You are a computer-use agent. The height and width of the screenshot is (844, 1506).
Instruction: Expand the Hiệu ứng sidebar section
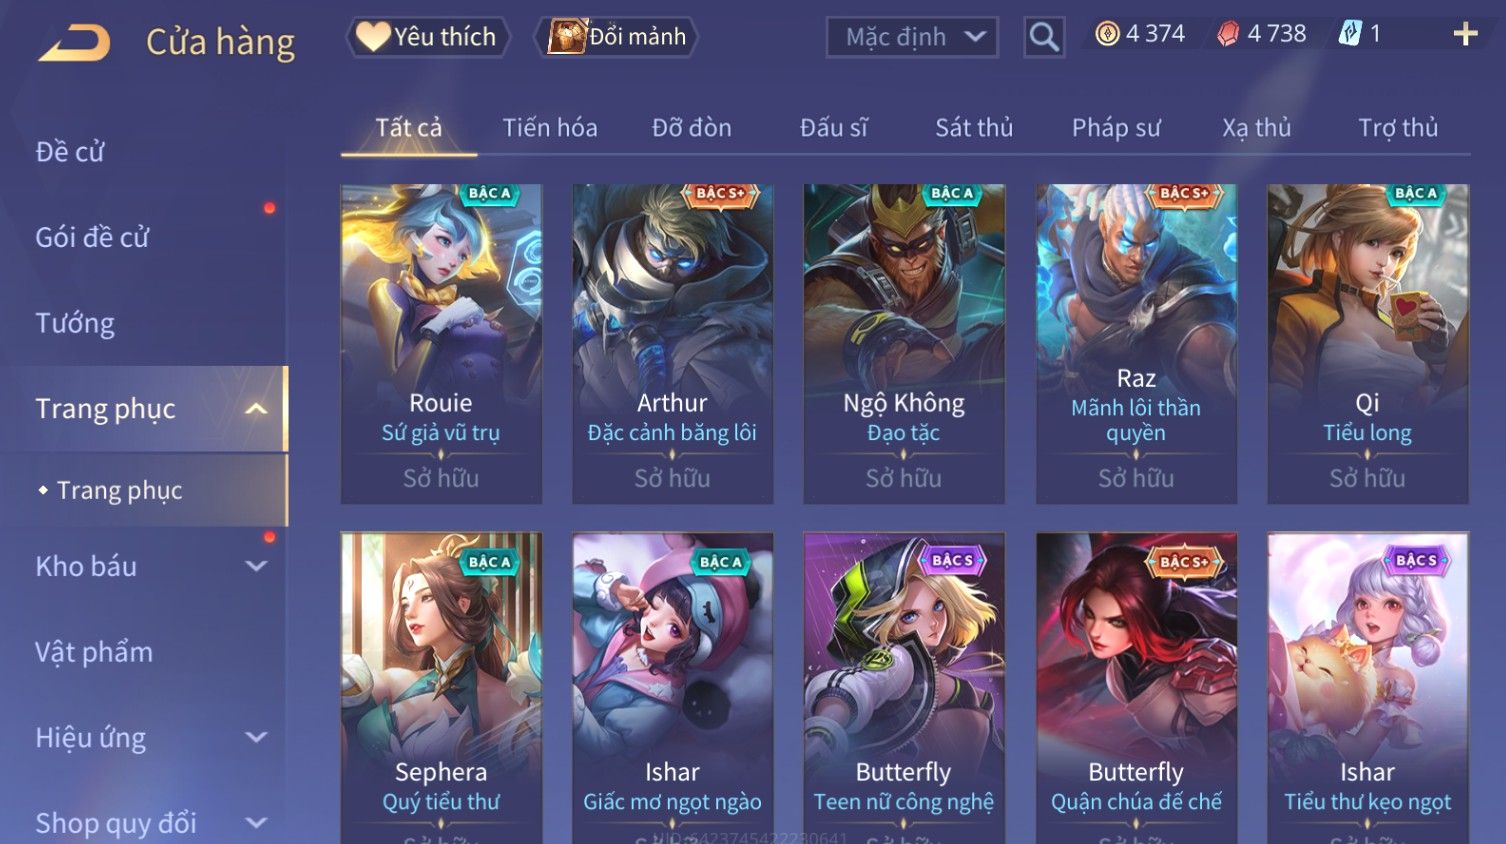point(256,738)
